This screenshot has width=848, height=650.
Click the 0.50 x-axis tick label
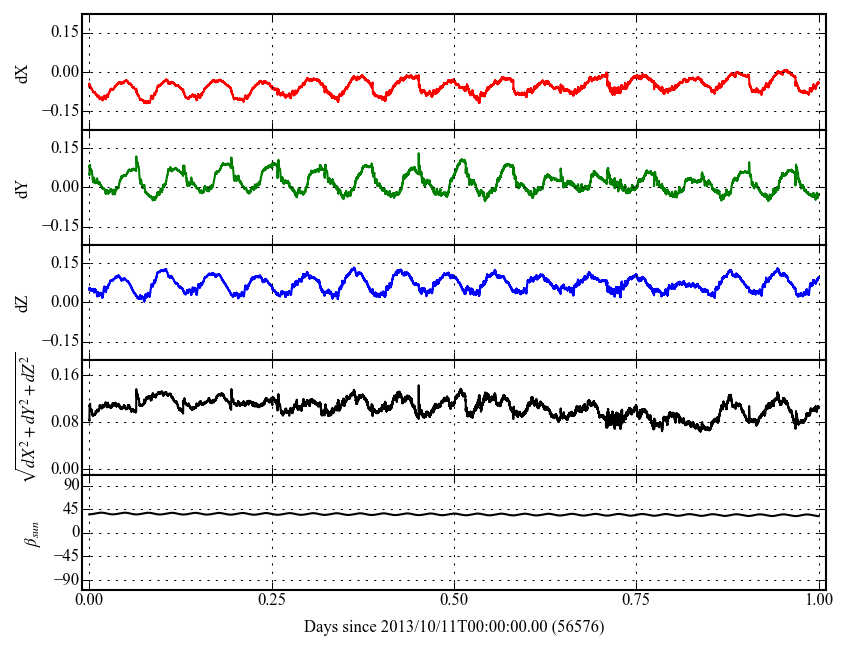pyautogui.click(x=454, y=601)
